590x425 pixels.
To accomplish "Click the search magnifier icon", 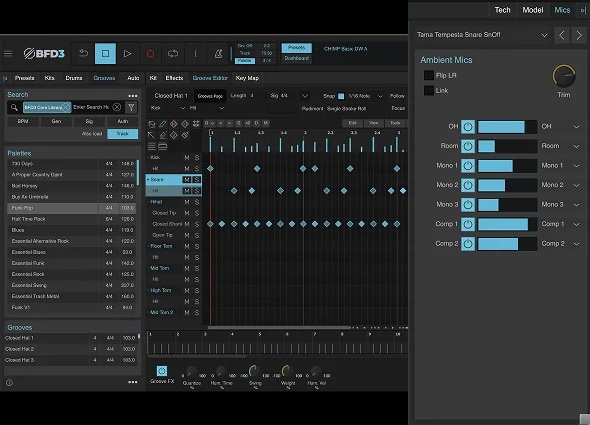I will click(x=14, y=108).
